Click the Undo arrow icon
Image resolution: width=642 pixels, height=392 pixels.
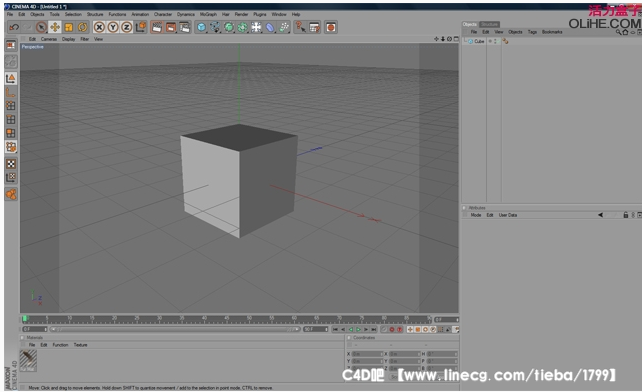click(14, 27)
